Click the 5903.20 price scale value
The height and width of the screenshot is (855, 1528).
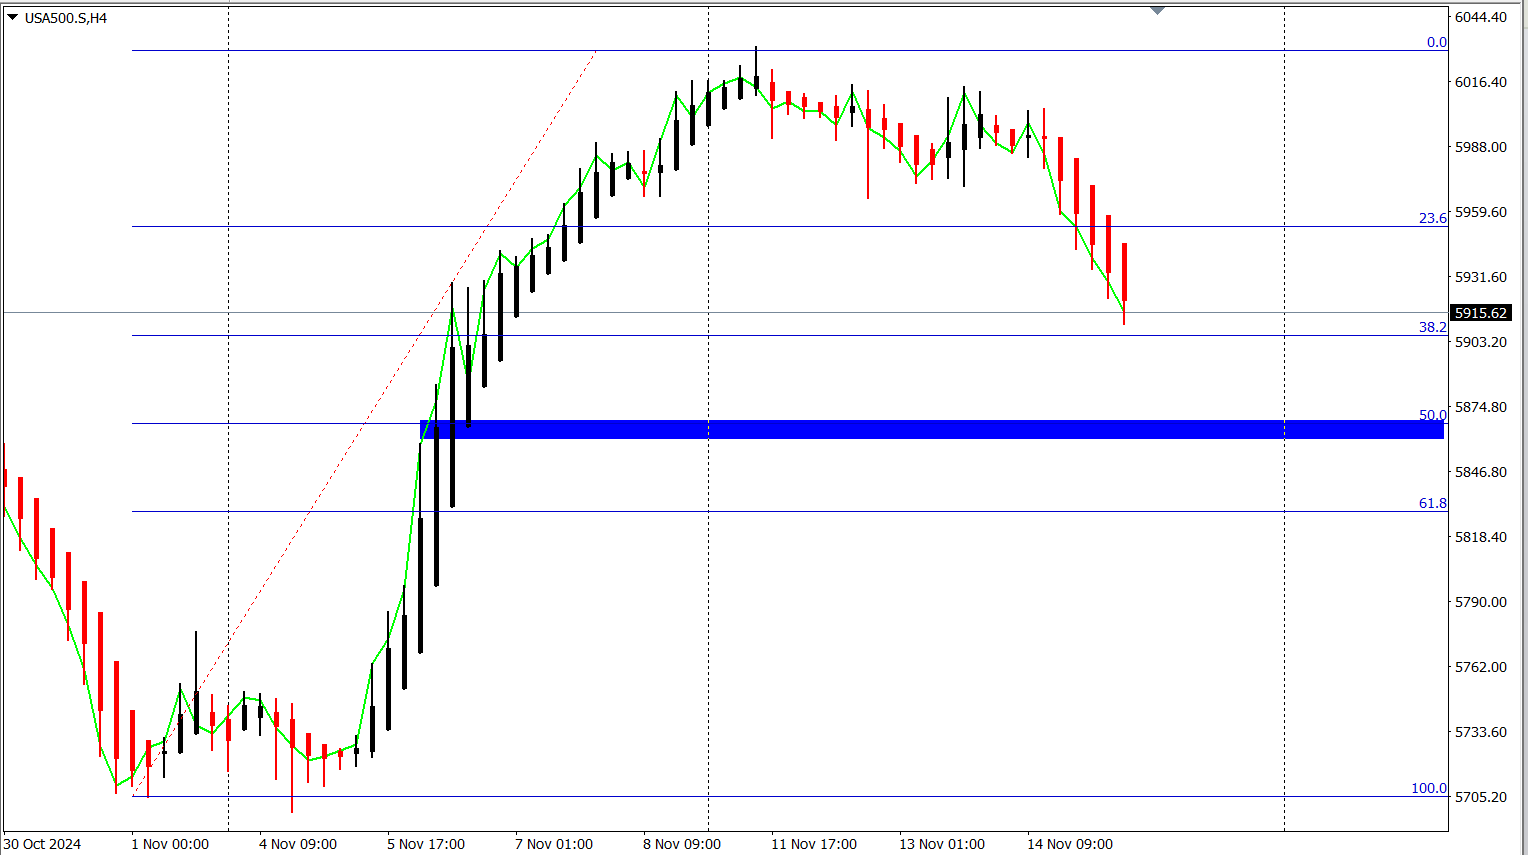(1481, 342)
